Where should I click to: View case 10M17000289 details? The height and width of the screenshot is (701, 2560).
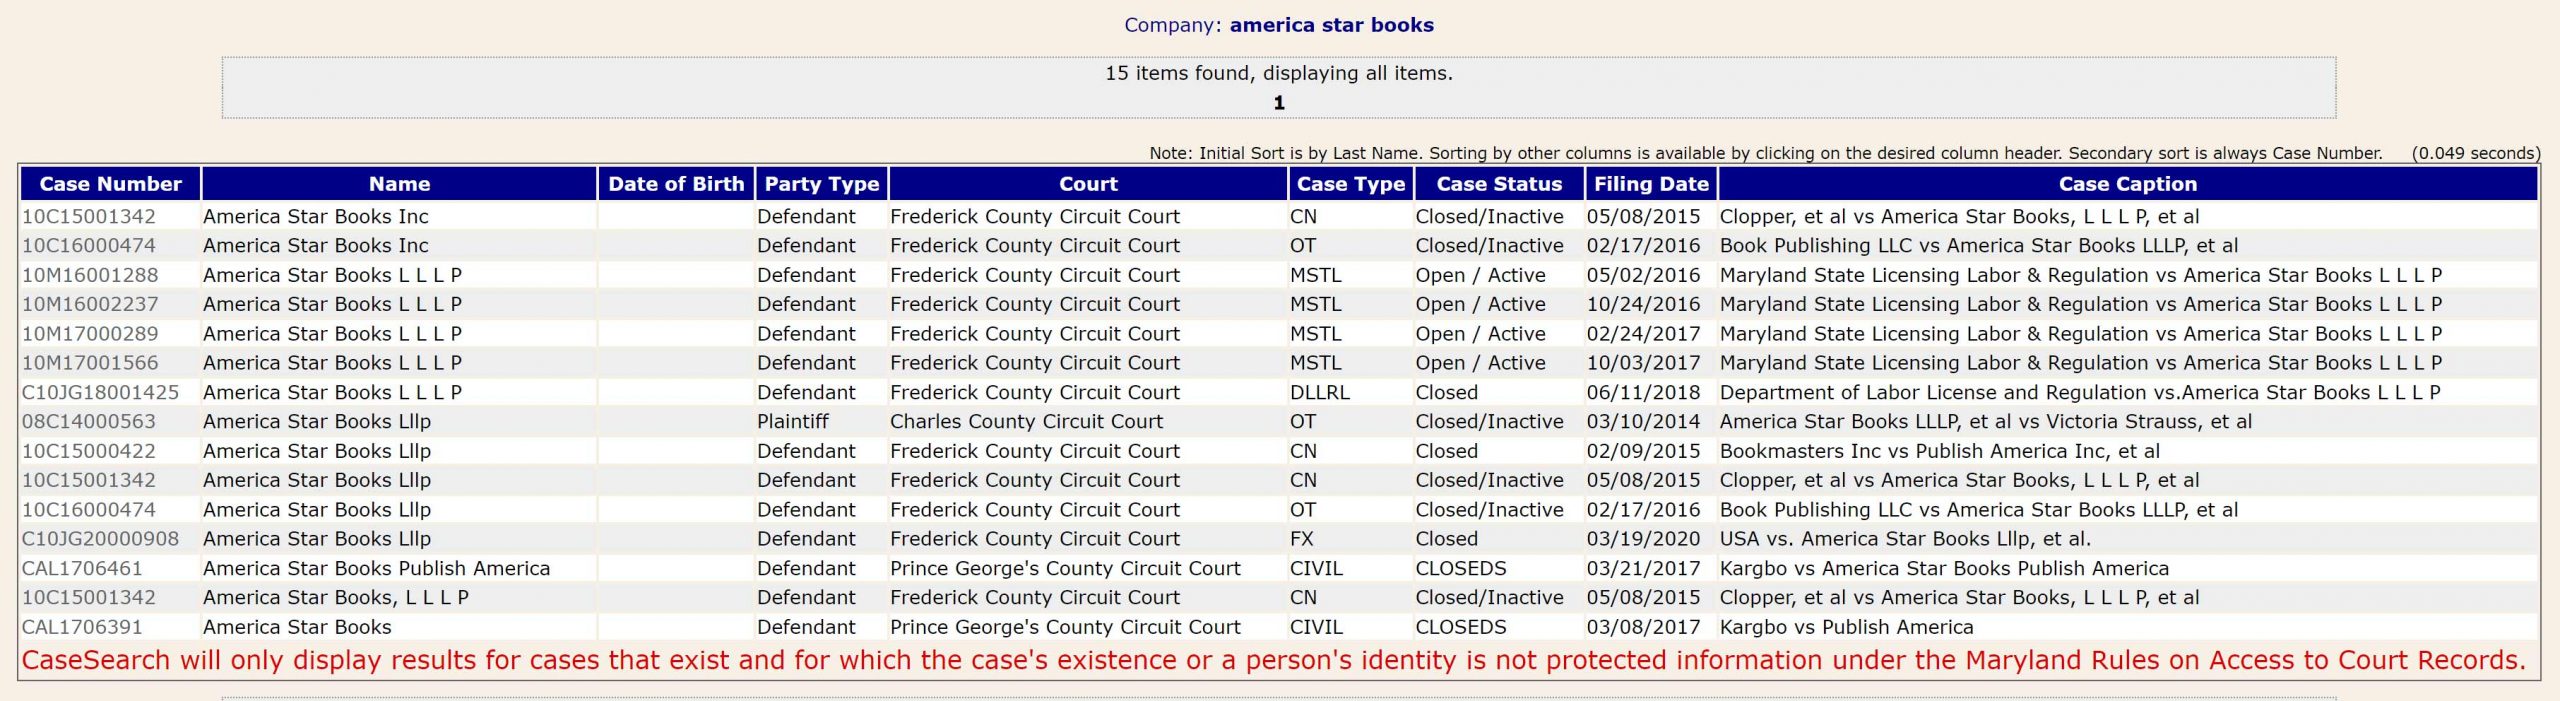coord(90,334)
